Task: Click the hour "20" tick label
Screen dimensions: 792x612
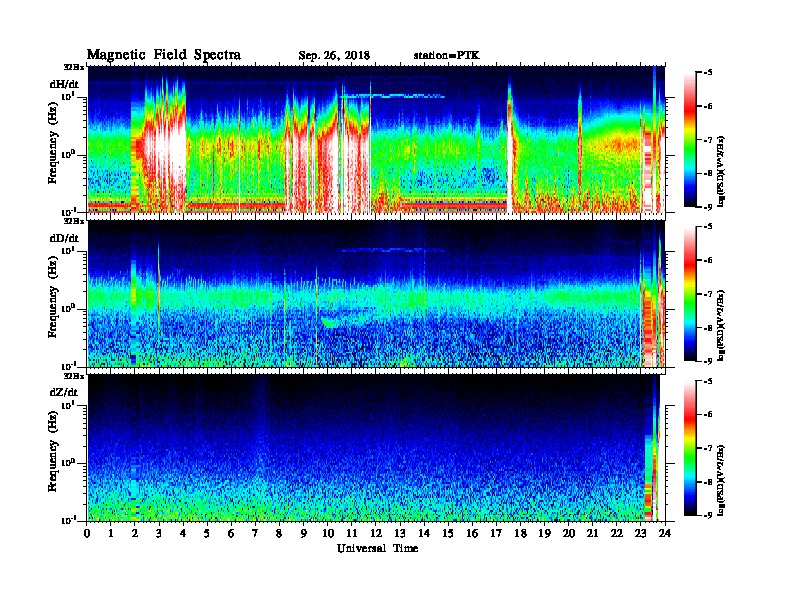Action: click(568, 533)
